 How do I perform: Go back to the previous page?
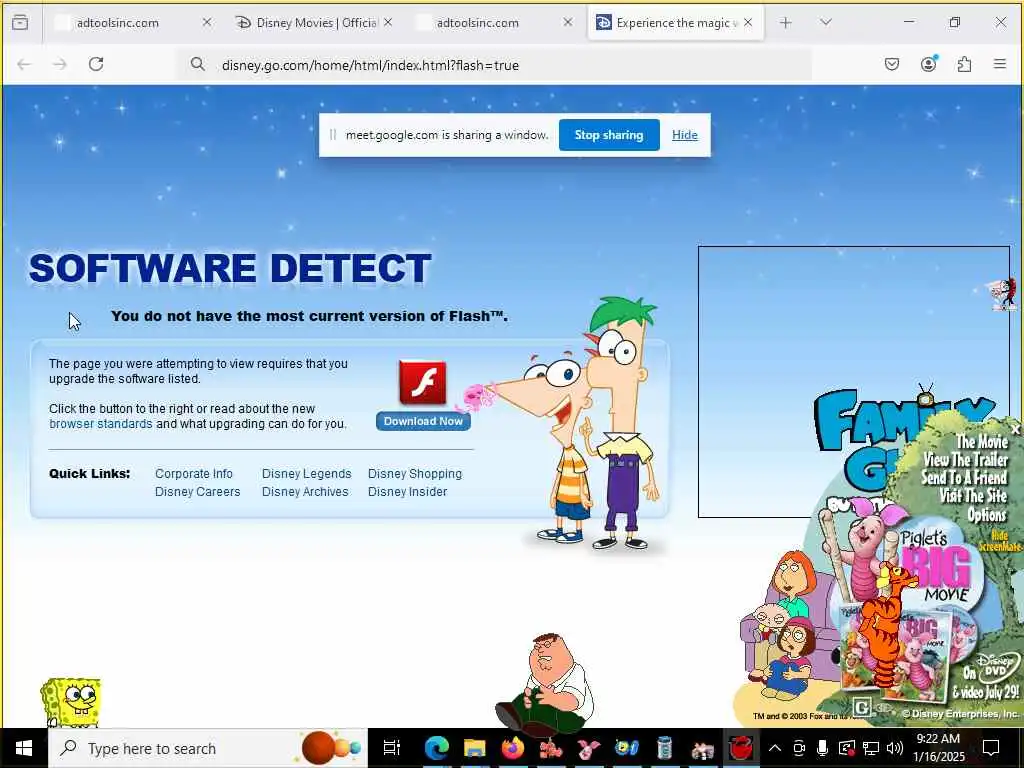tap(24, 64)
